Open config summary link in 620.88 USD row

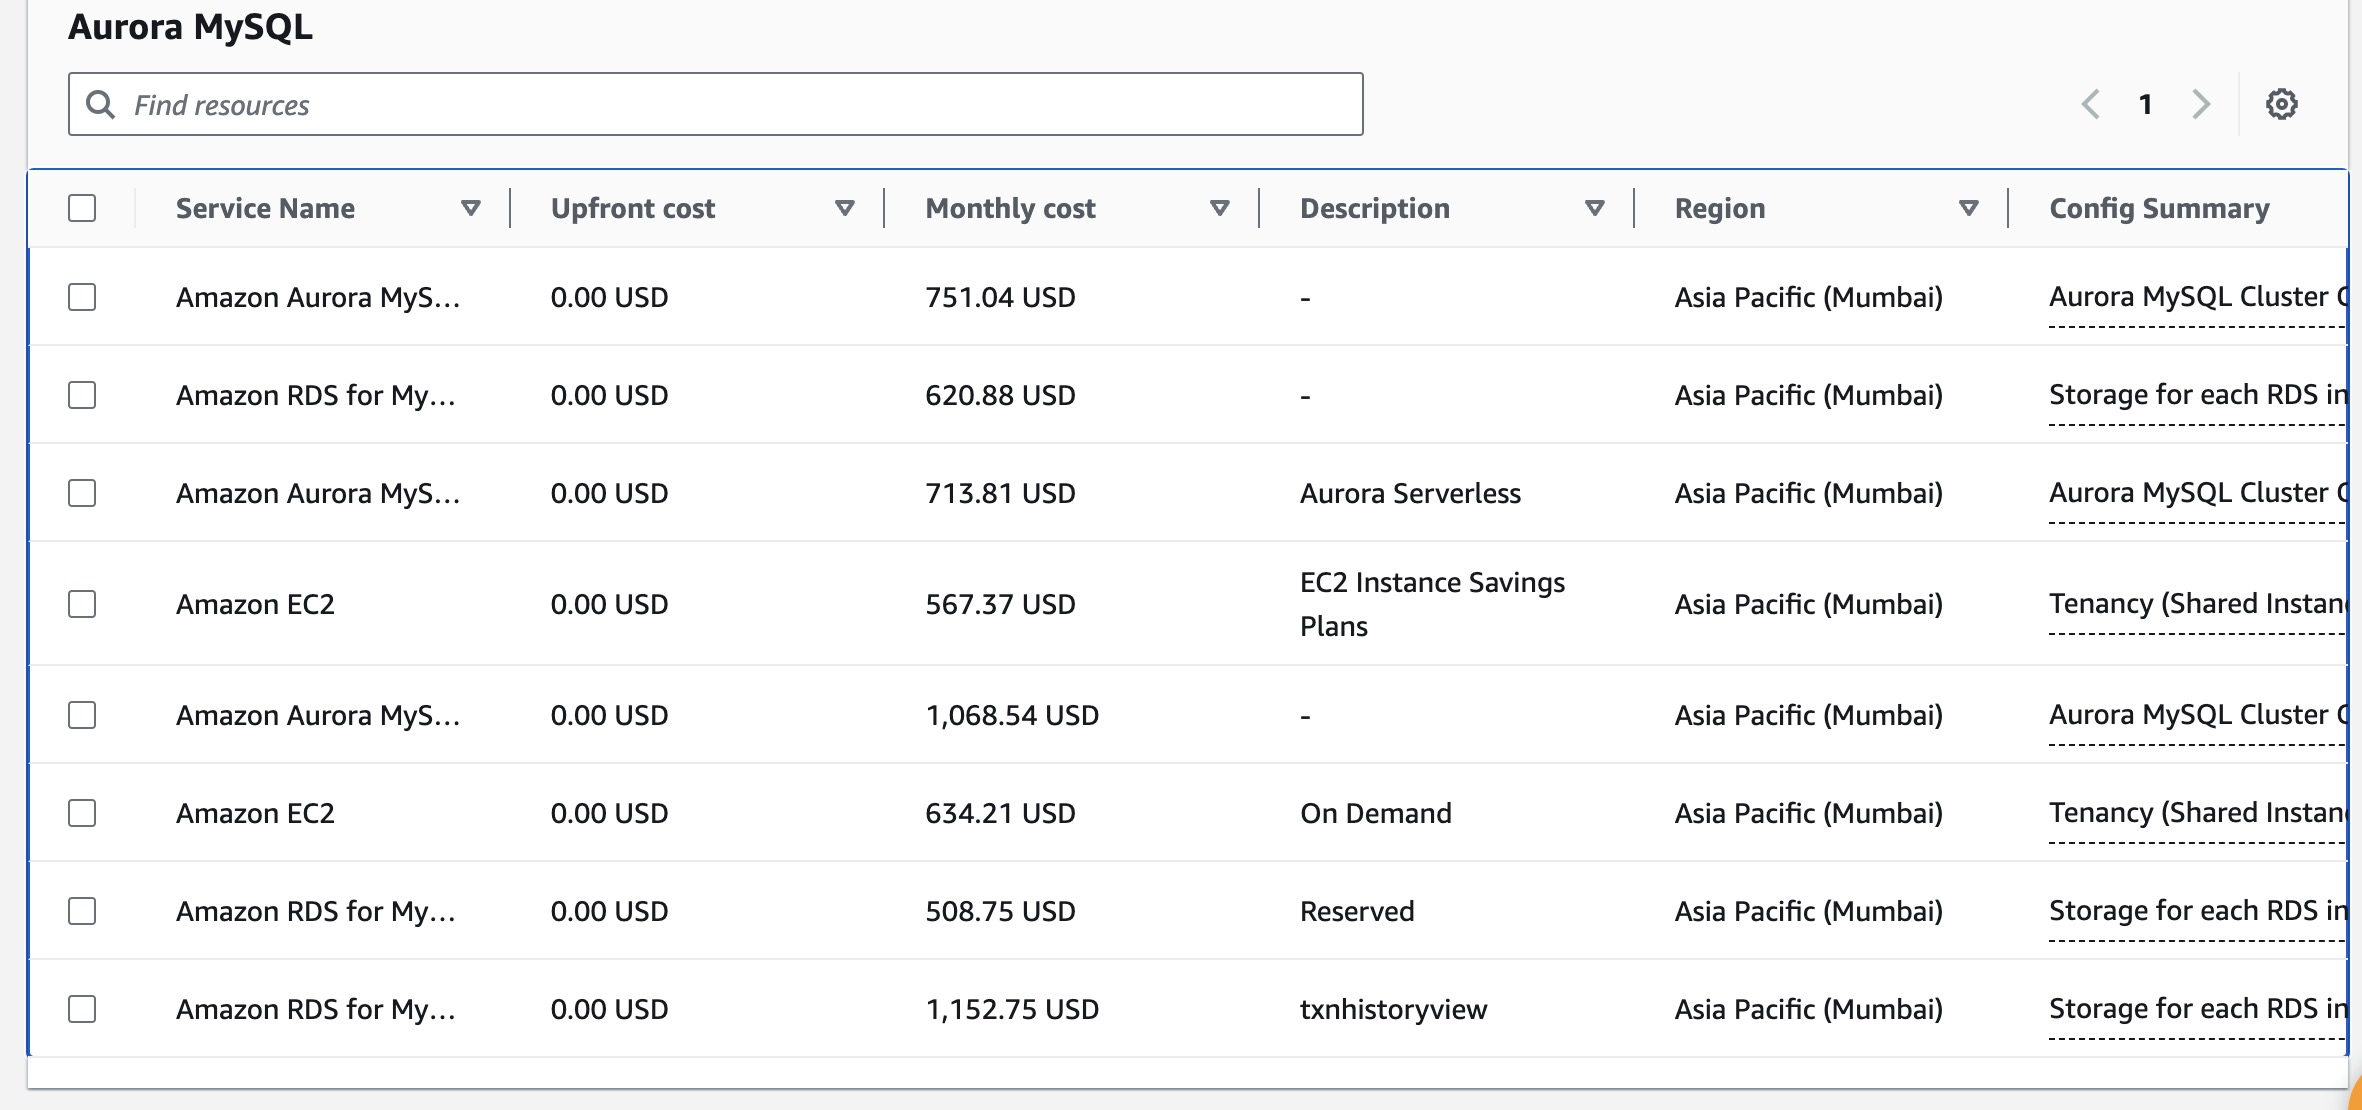point(2197,395)
